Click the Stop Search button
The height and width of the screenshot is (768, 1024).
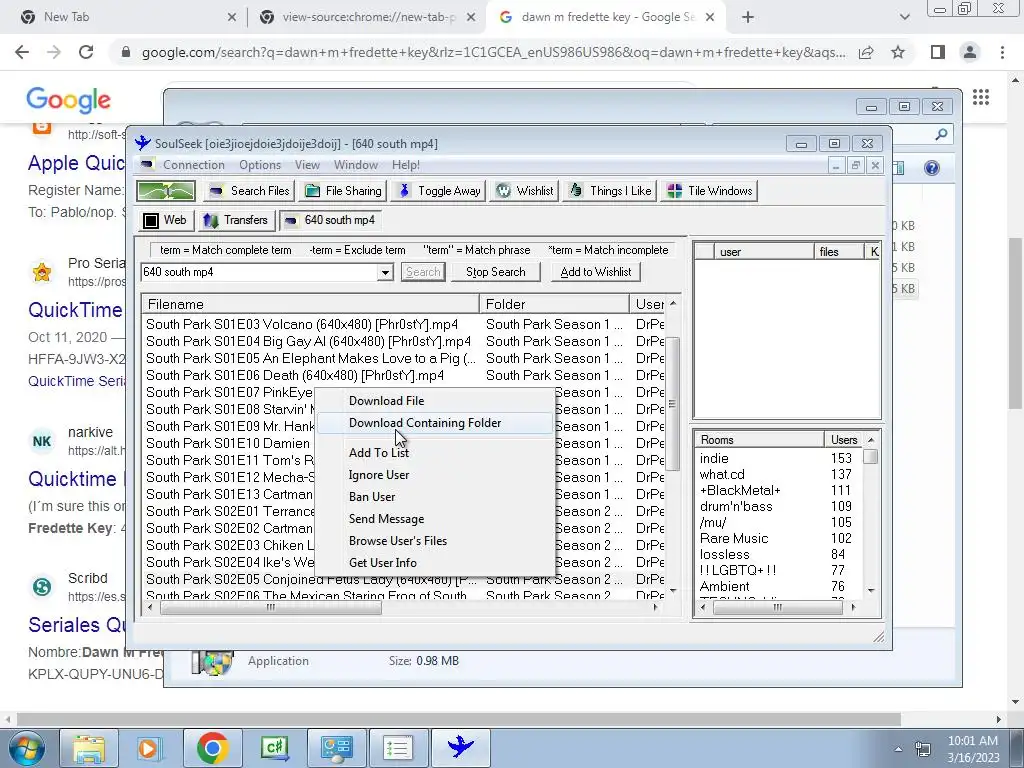[x=496, y=272]
